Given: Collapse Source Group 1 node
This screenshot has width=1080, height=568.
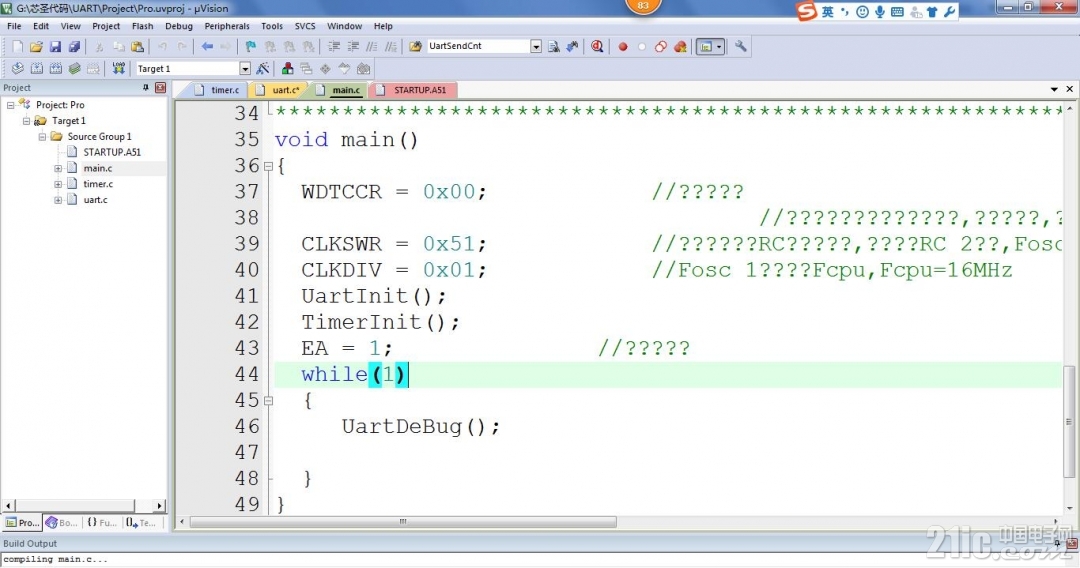Looking at the screenshot, I should [42, 136].
